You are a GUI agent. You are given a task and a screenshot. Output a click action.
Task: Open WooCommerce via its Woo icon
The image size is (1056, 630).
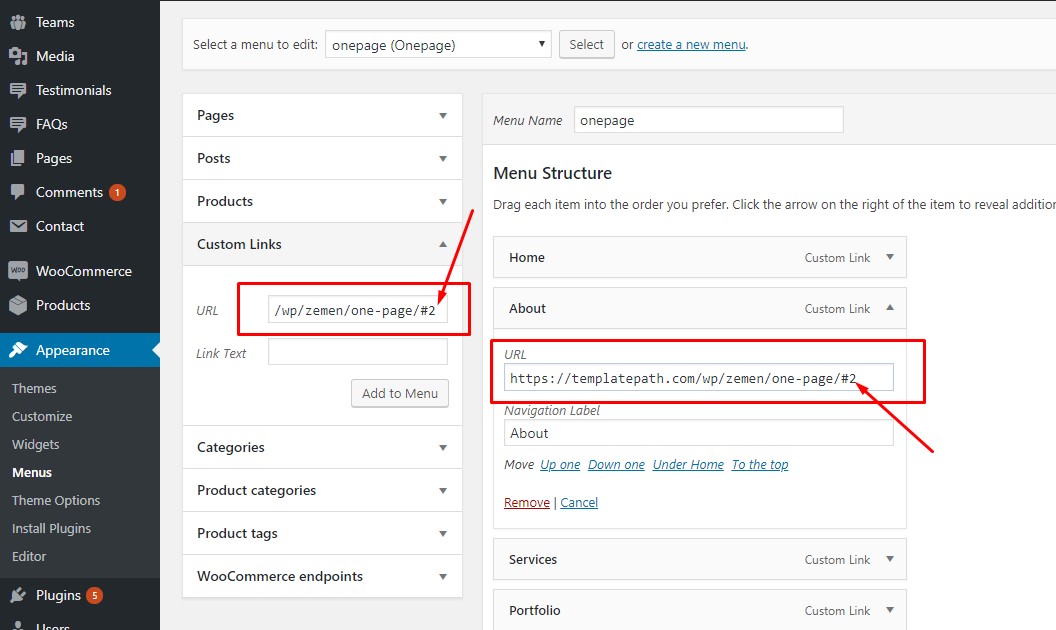tap(17, 271)
